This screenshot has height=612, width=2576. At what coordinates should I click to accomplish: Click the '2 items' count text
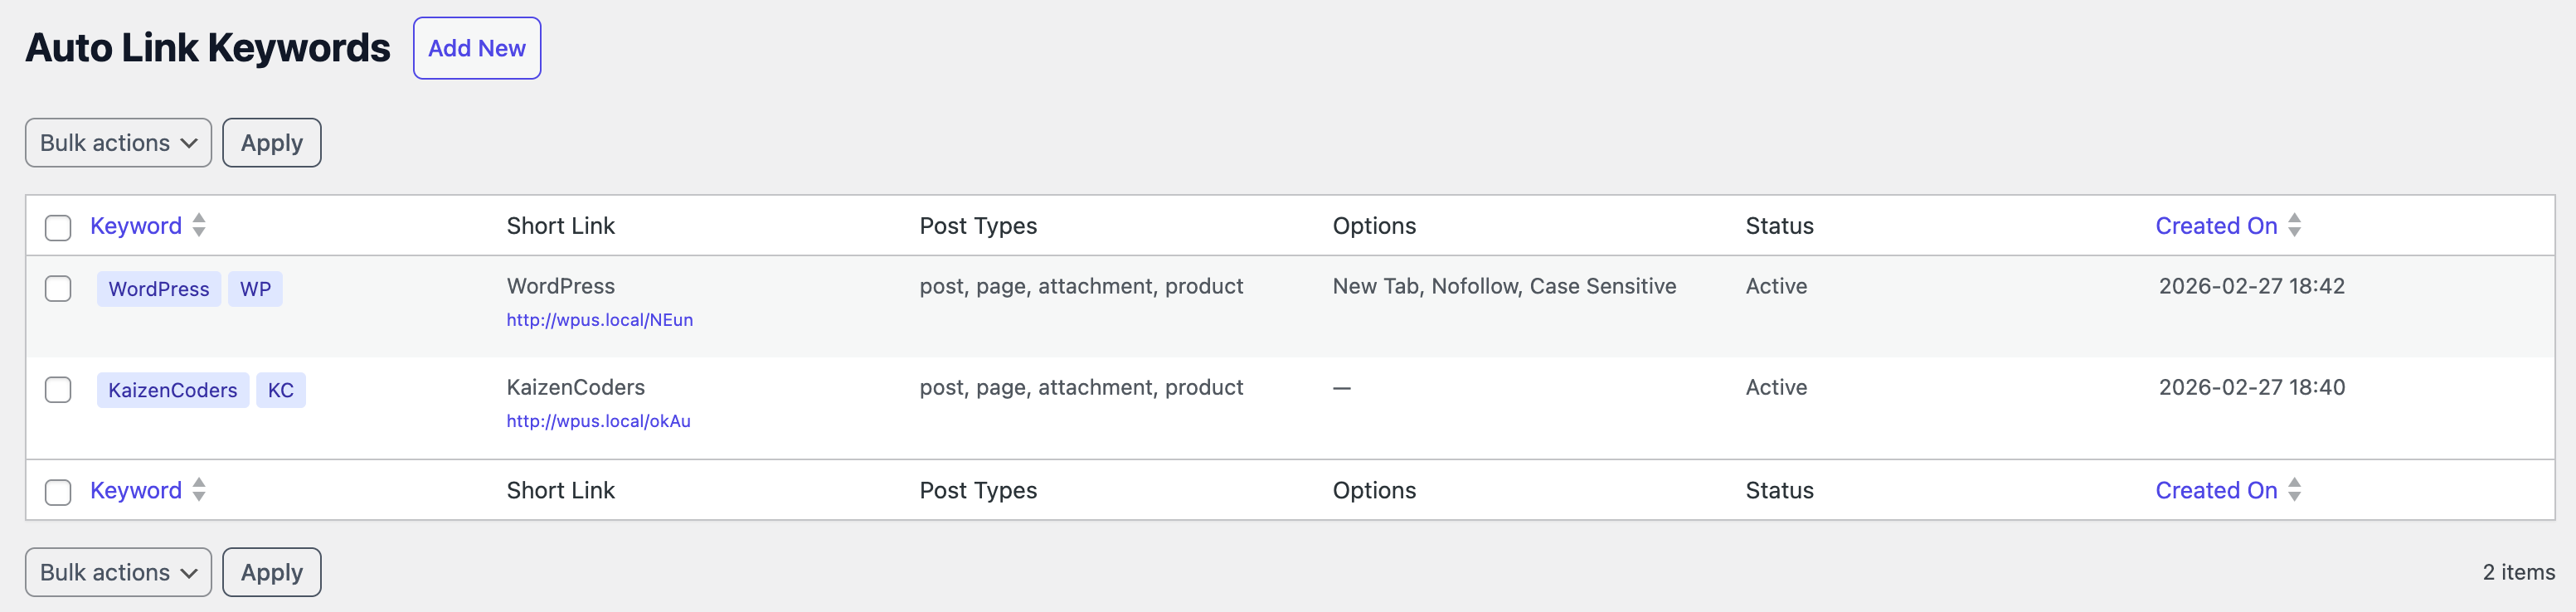coord(2518,572)
